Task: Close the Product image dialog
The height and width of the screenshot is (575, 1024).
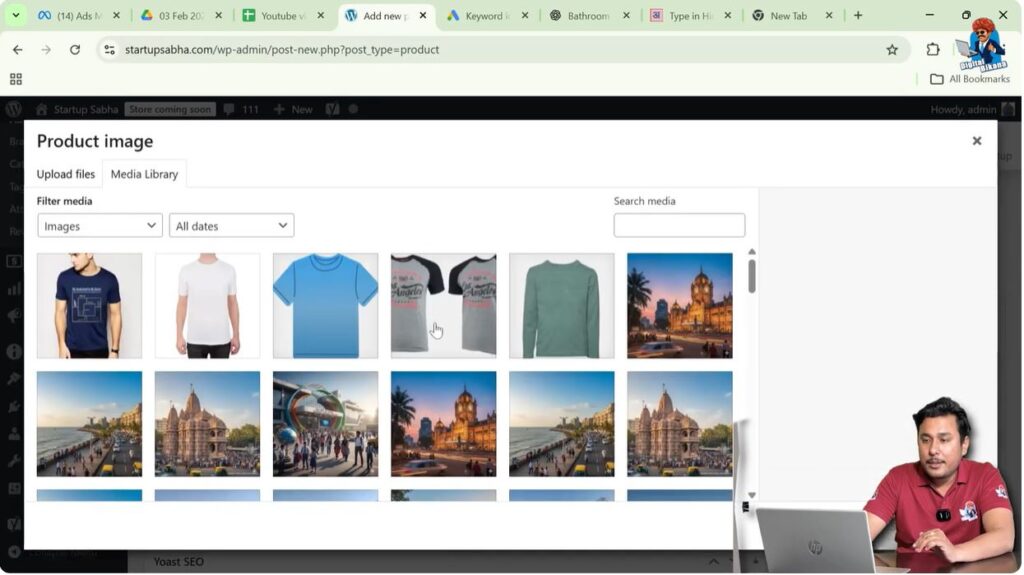Action: (x=977, y=141)
